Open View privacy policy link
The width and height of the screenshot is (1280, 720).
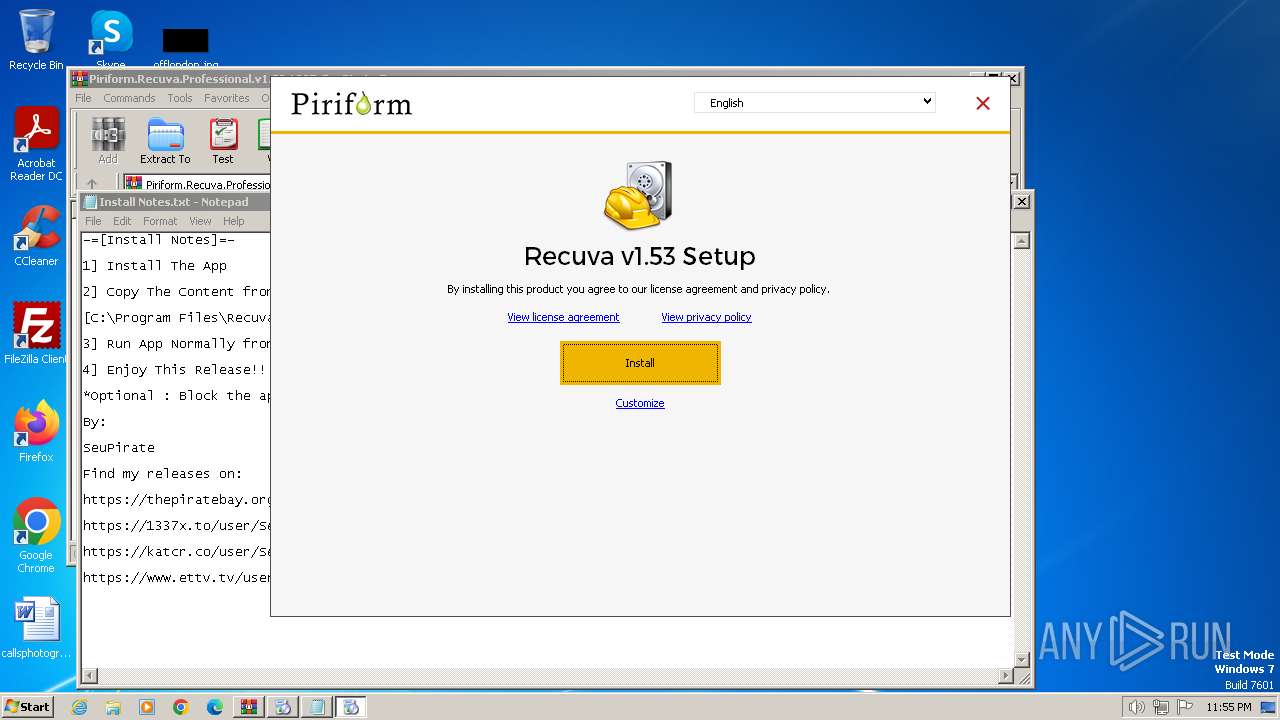pyautogui.click(x=706, y=317)
